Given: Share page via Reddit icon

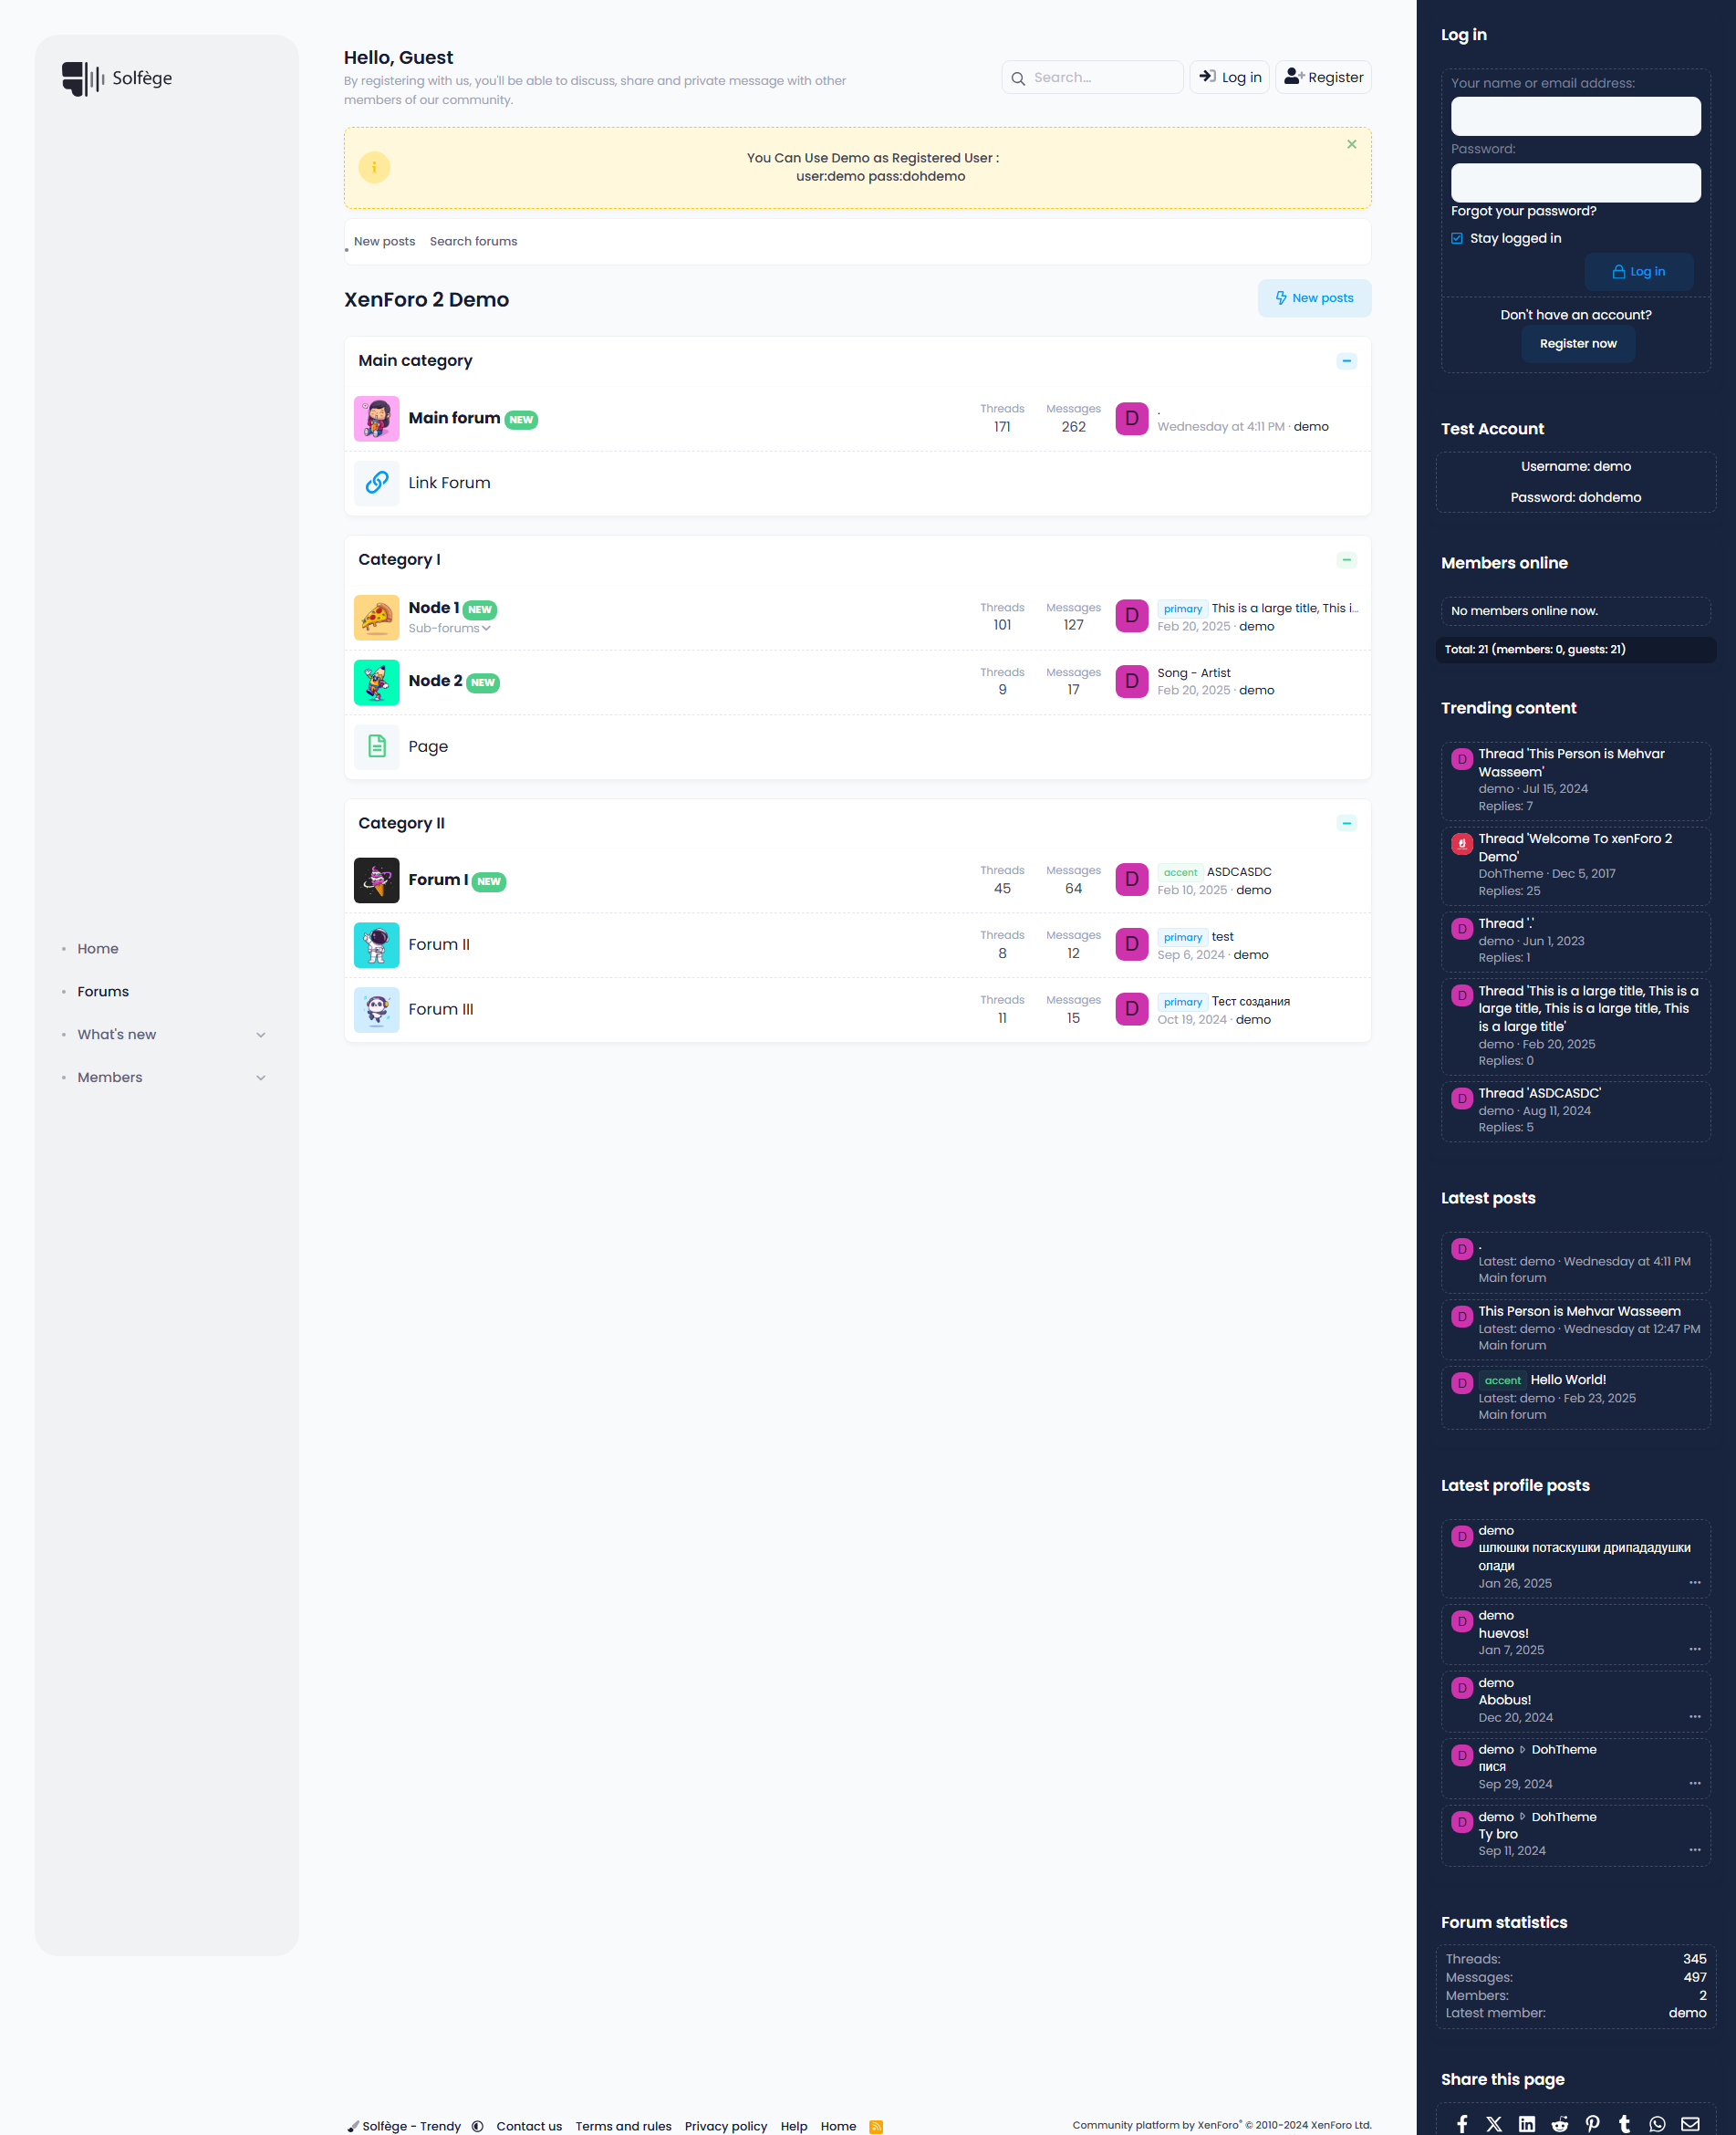Looking at the screenshot, I should (1559, 2124).
